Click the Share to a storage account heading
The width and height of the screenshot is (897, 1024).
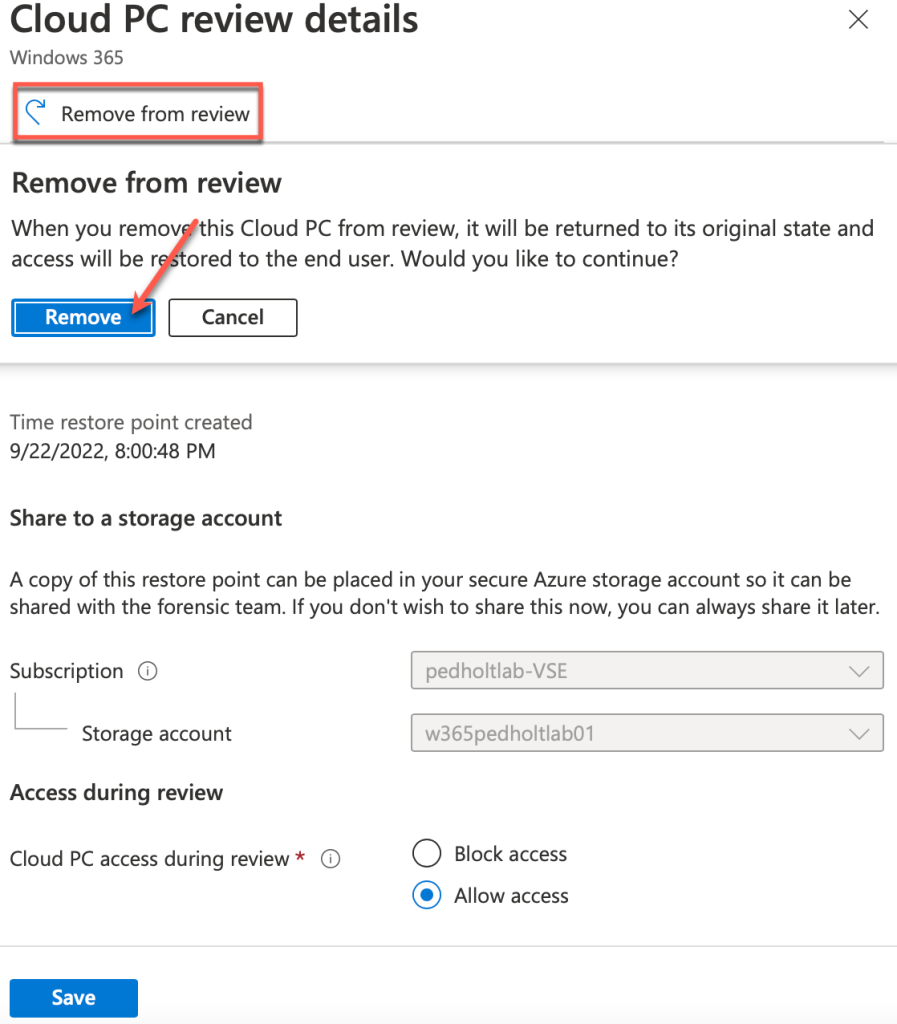pyautogui.click(x=146, y=518)
